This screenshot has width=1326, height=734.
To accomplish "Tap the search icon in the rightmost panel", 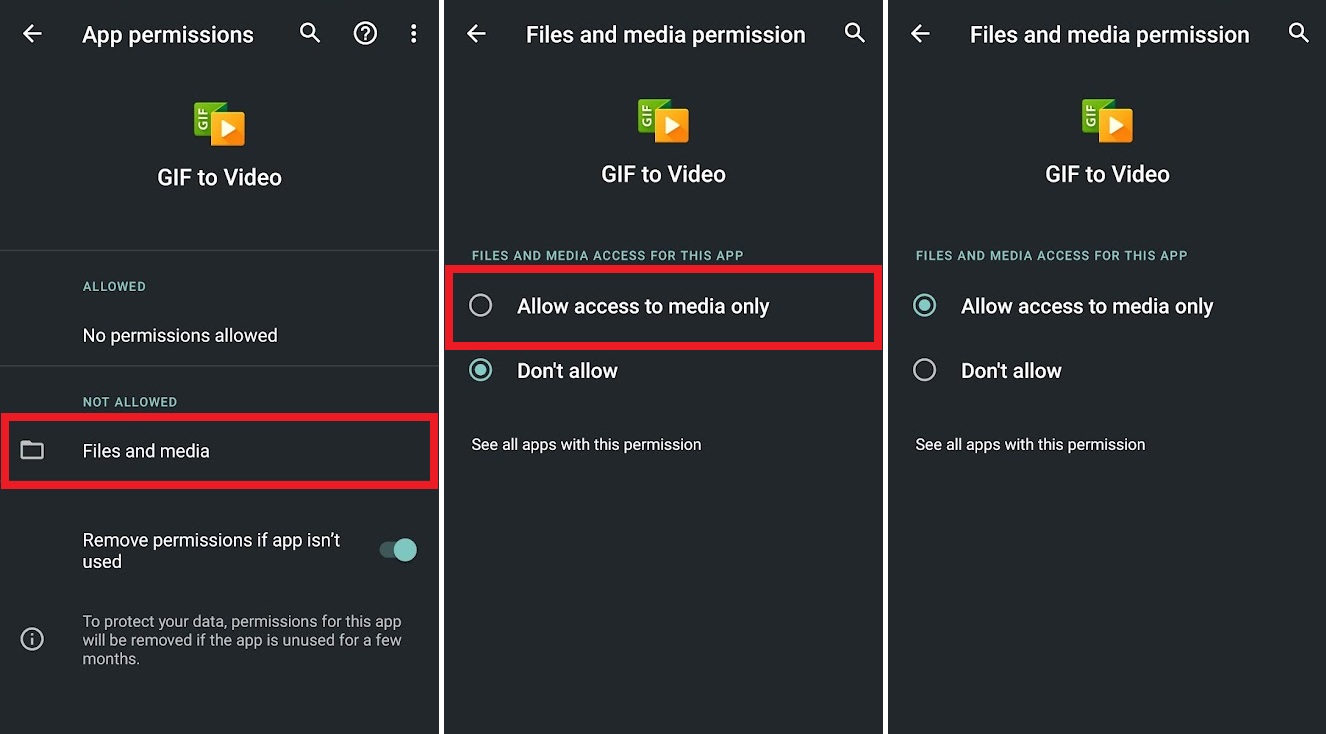I will click(1299, 33).
